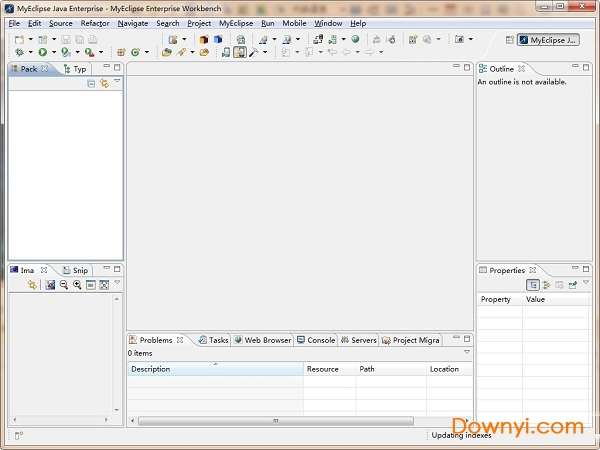The width and height of the screenshot is (600, 450).
Task: Open the Debug button dropdown arrow
Action: tap(31, 52)
